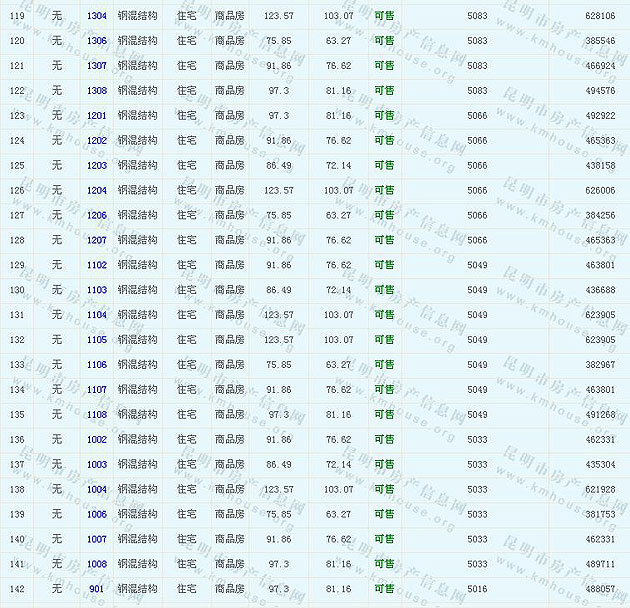Open room 1304 link
630x608 pixels.
click(97, 16)
